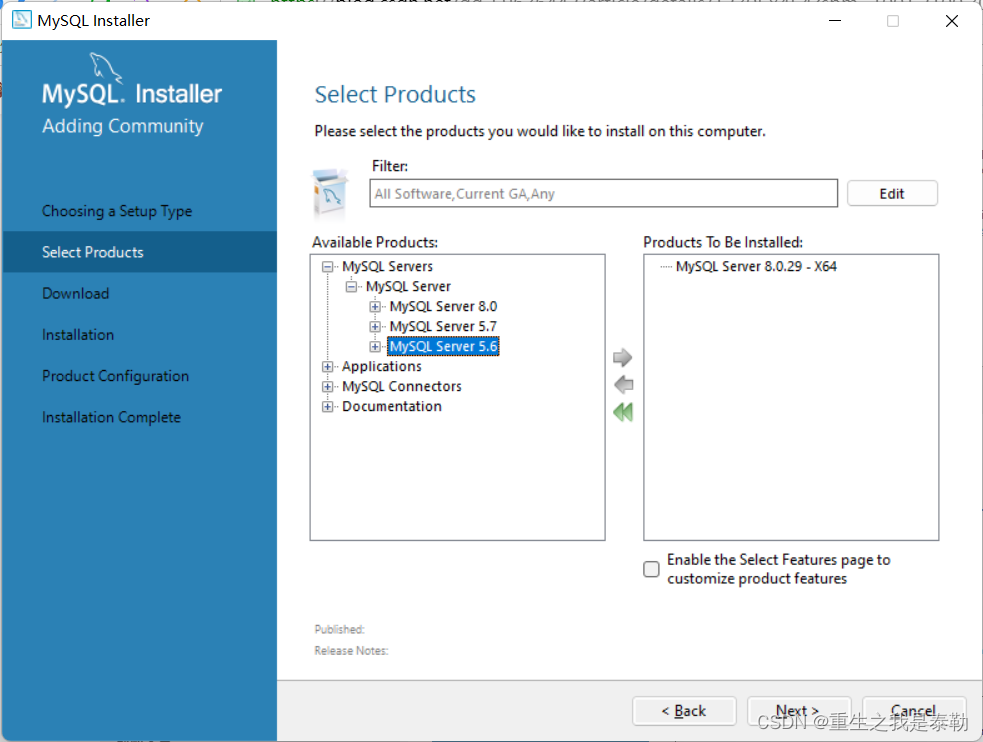
Task: Collapse the MySQL Server subnode
Action: [351, 287]
